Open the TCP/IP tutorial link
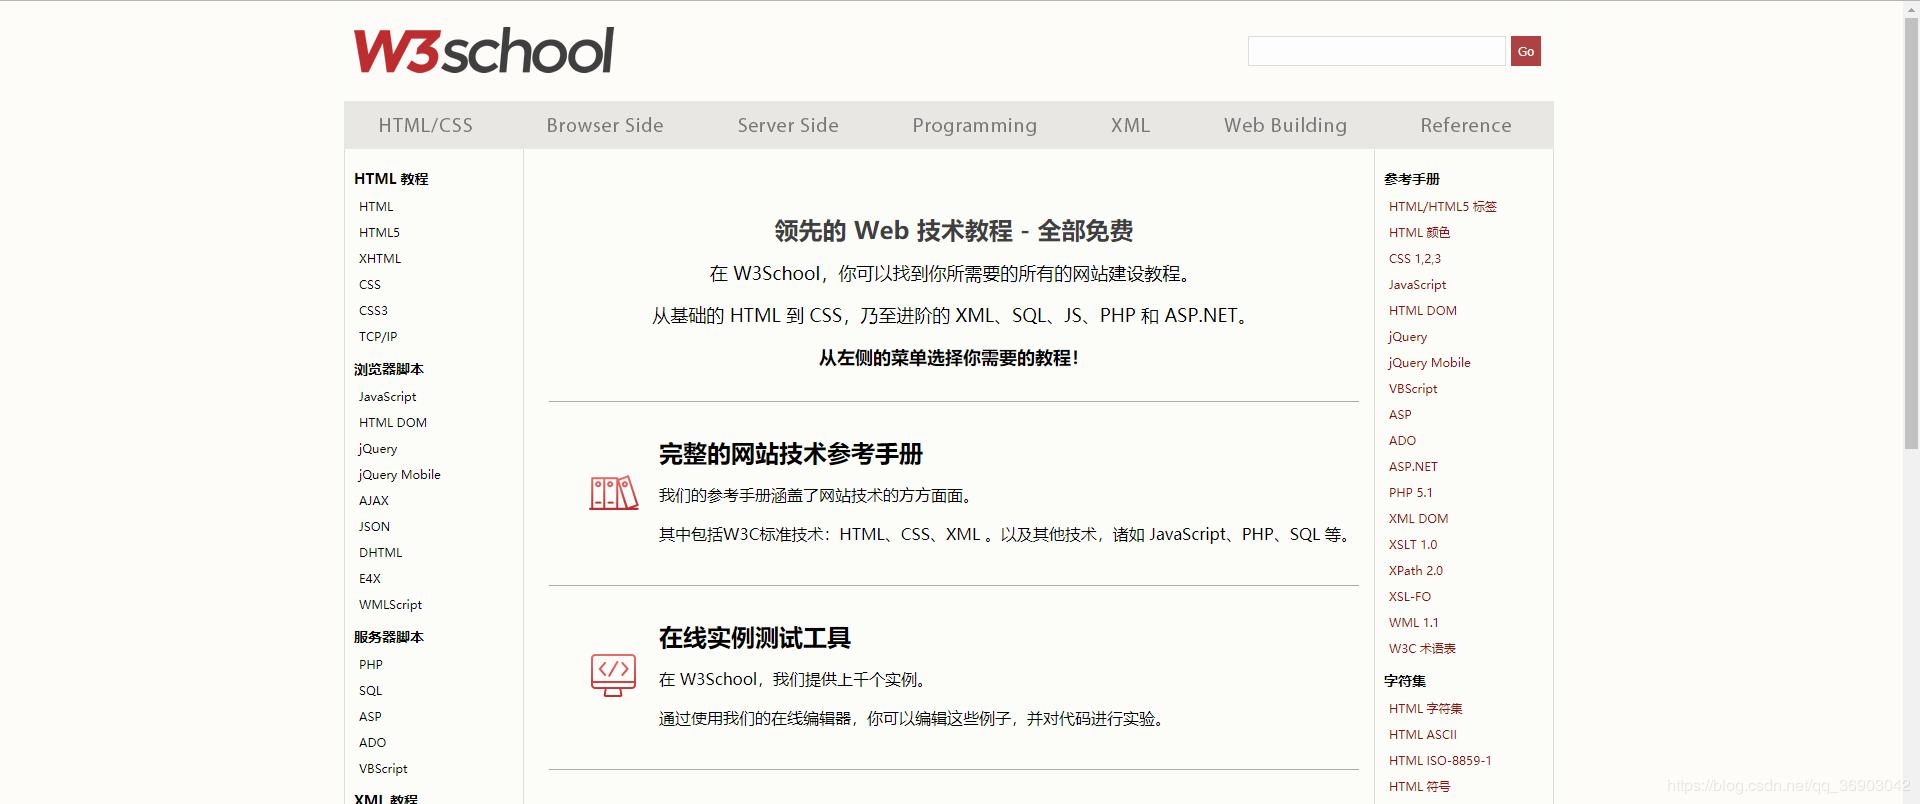This screenshot has width=1920, height=804. coord(378,337)
